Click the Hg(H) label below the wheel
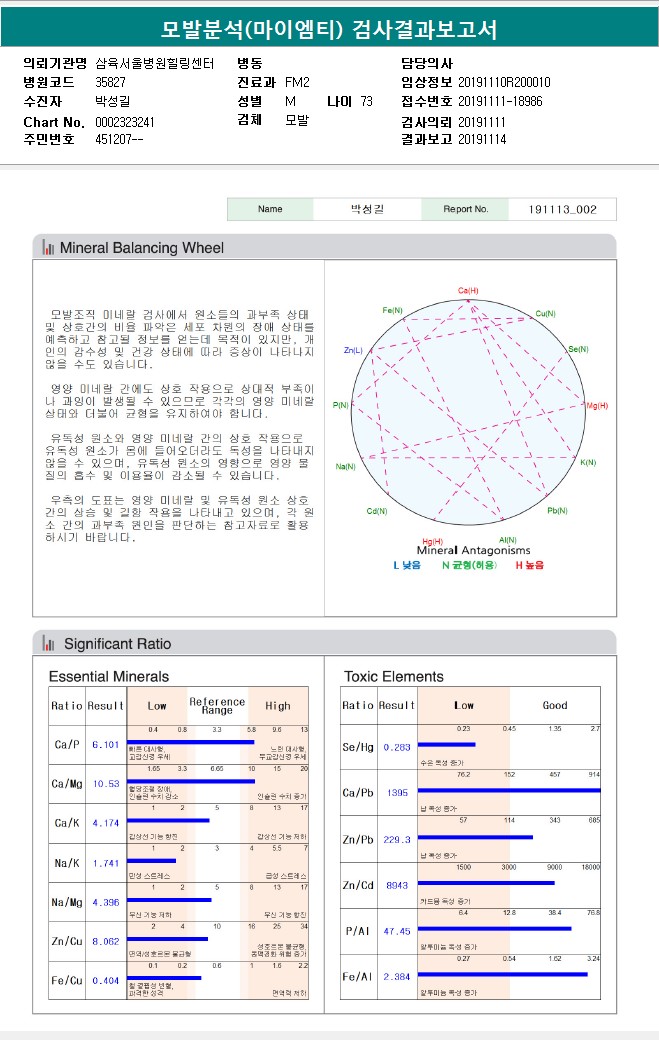 (x=432, y=541)
